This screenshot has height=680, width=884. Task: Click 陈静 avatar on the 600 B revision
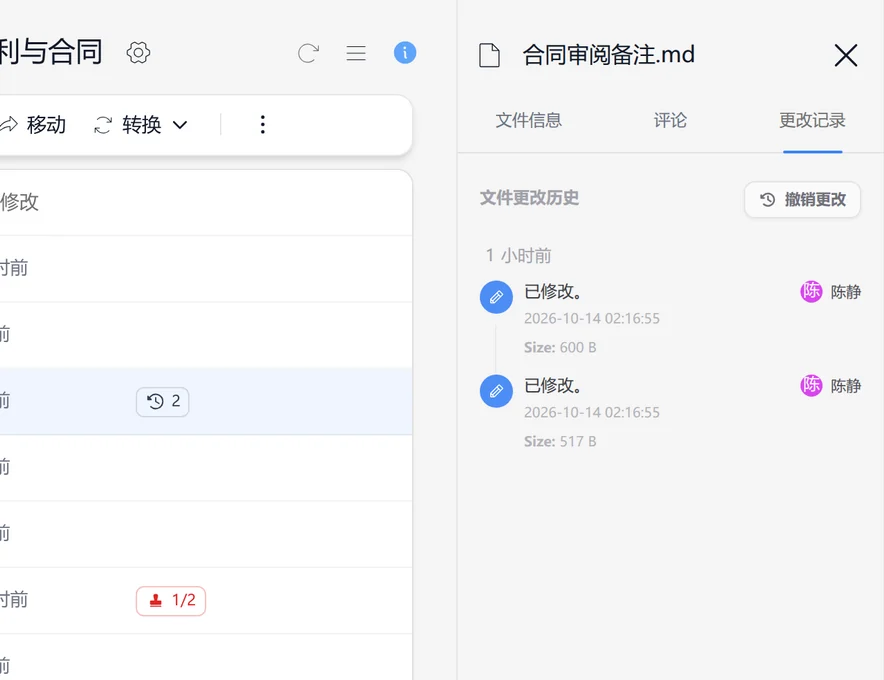pos(811,292)
